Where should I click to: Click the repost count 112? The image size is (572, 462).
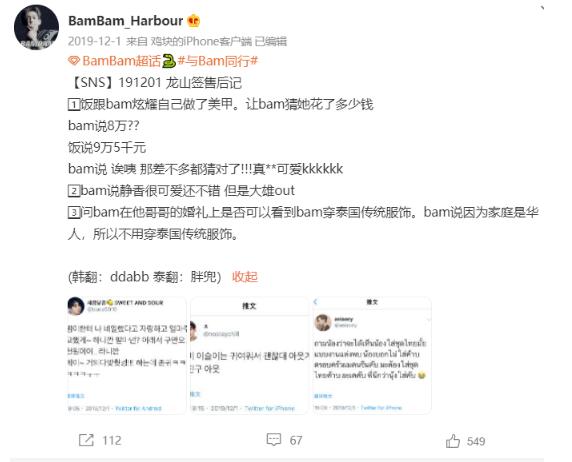click(112, 440)
